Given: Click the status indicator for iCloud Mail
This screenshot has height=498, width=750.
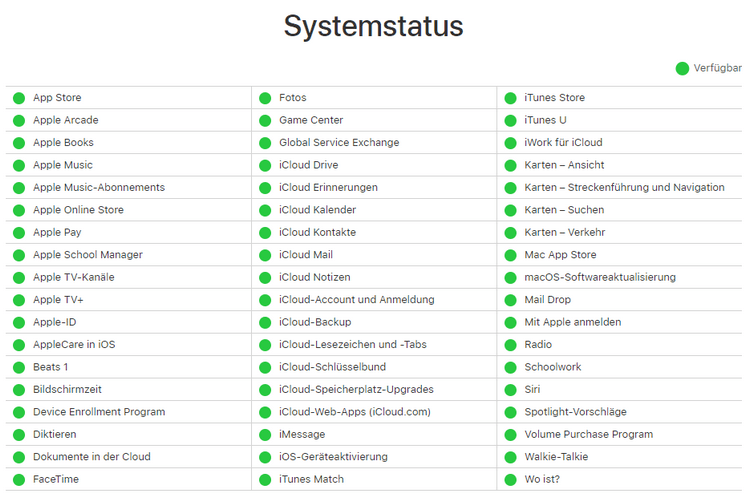Looking at the screenshot, I should tap(265, 255).
